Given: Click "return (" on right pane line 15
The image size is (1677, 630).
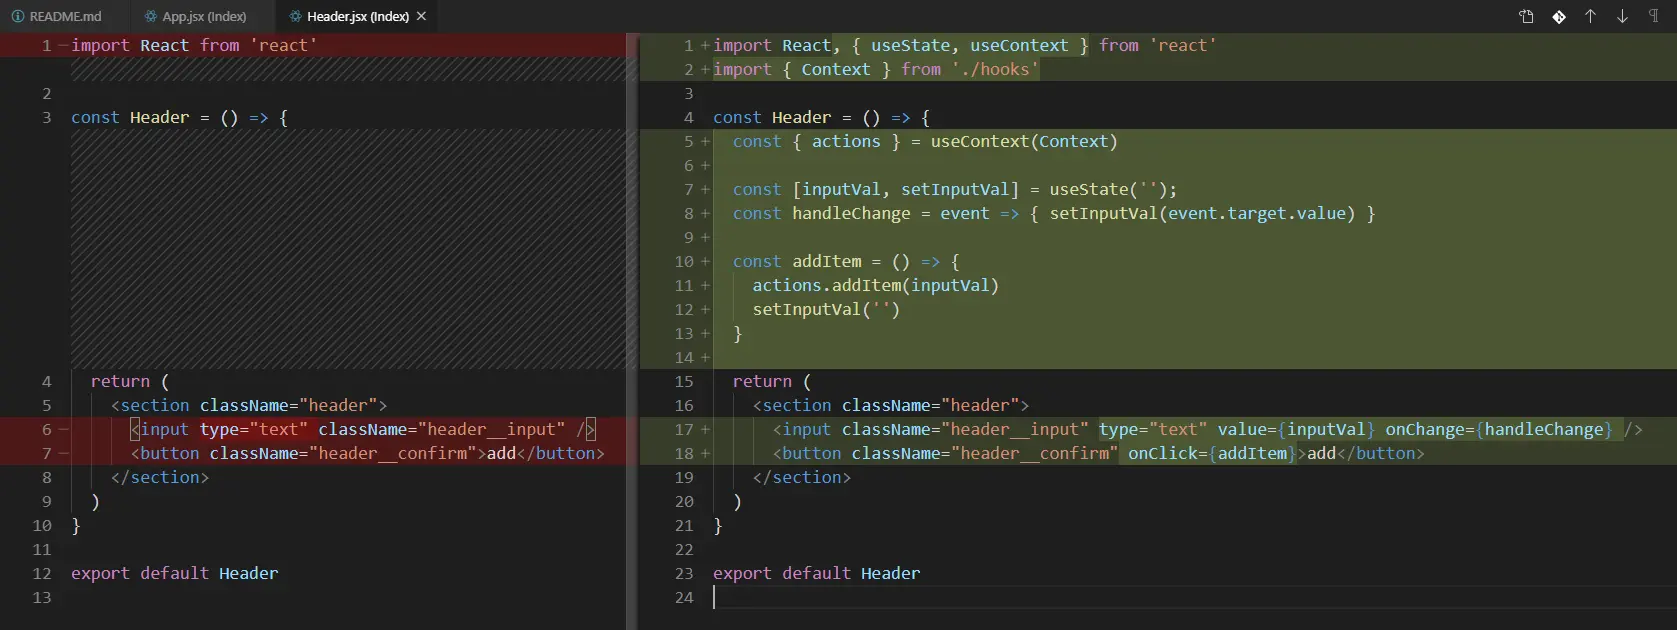Looking at the screenshot, I should pyautogui.click(x=772, y=381).
